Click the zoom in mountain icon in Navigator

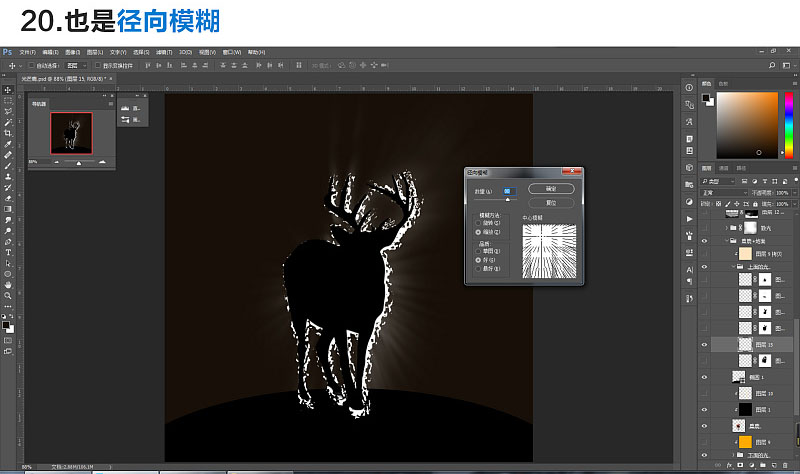point(102,162)
